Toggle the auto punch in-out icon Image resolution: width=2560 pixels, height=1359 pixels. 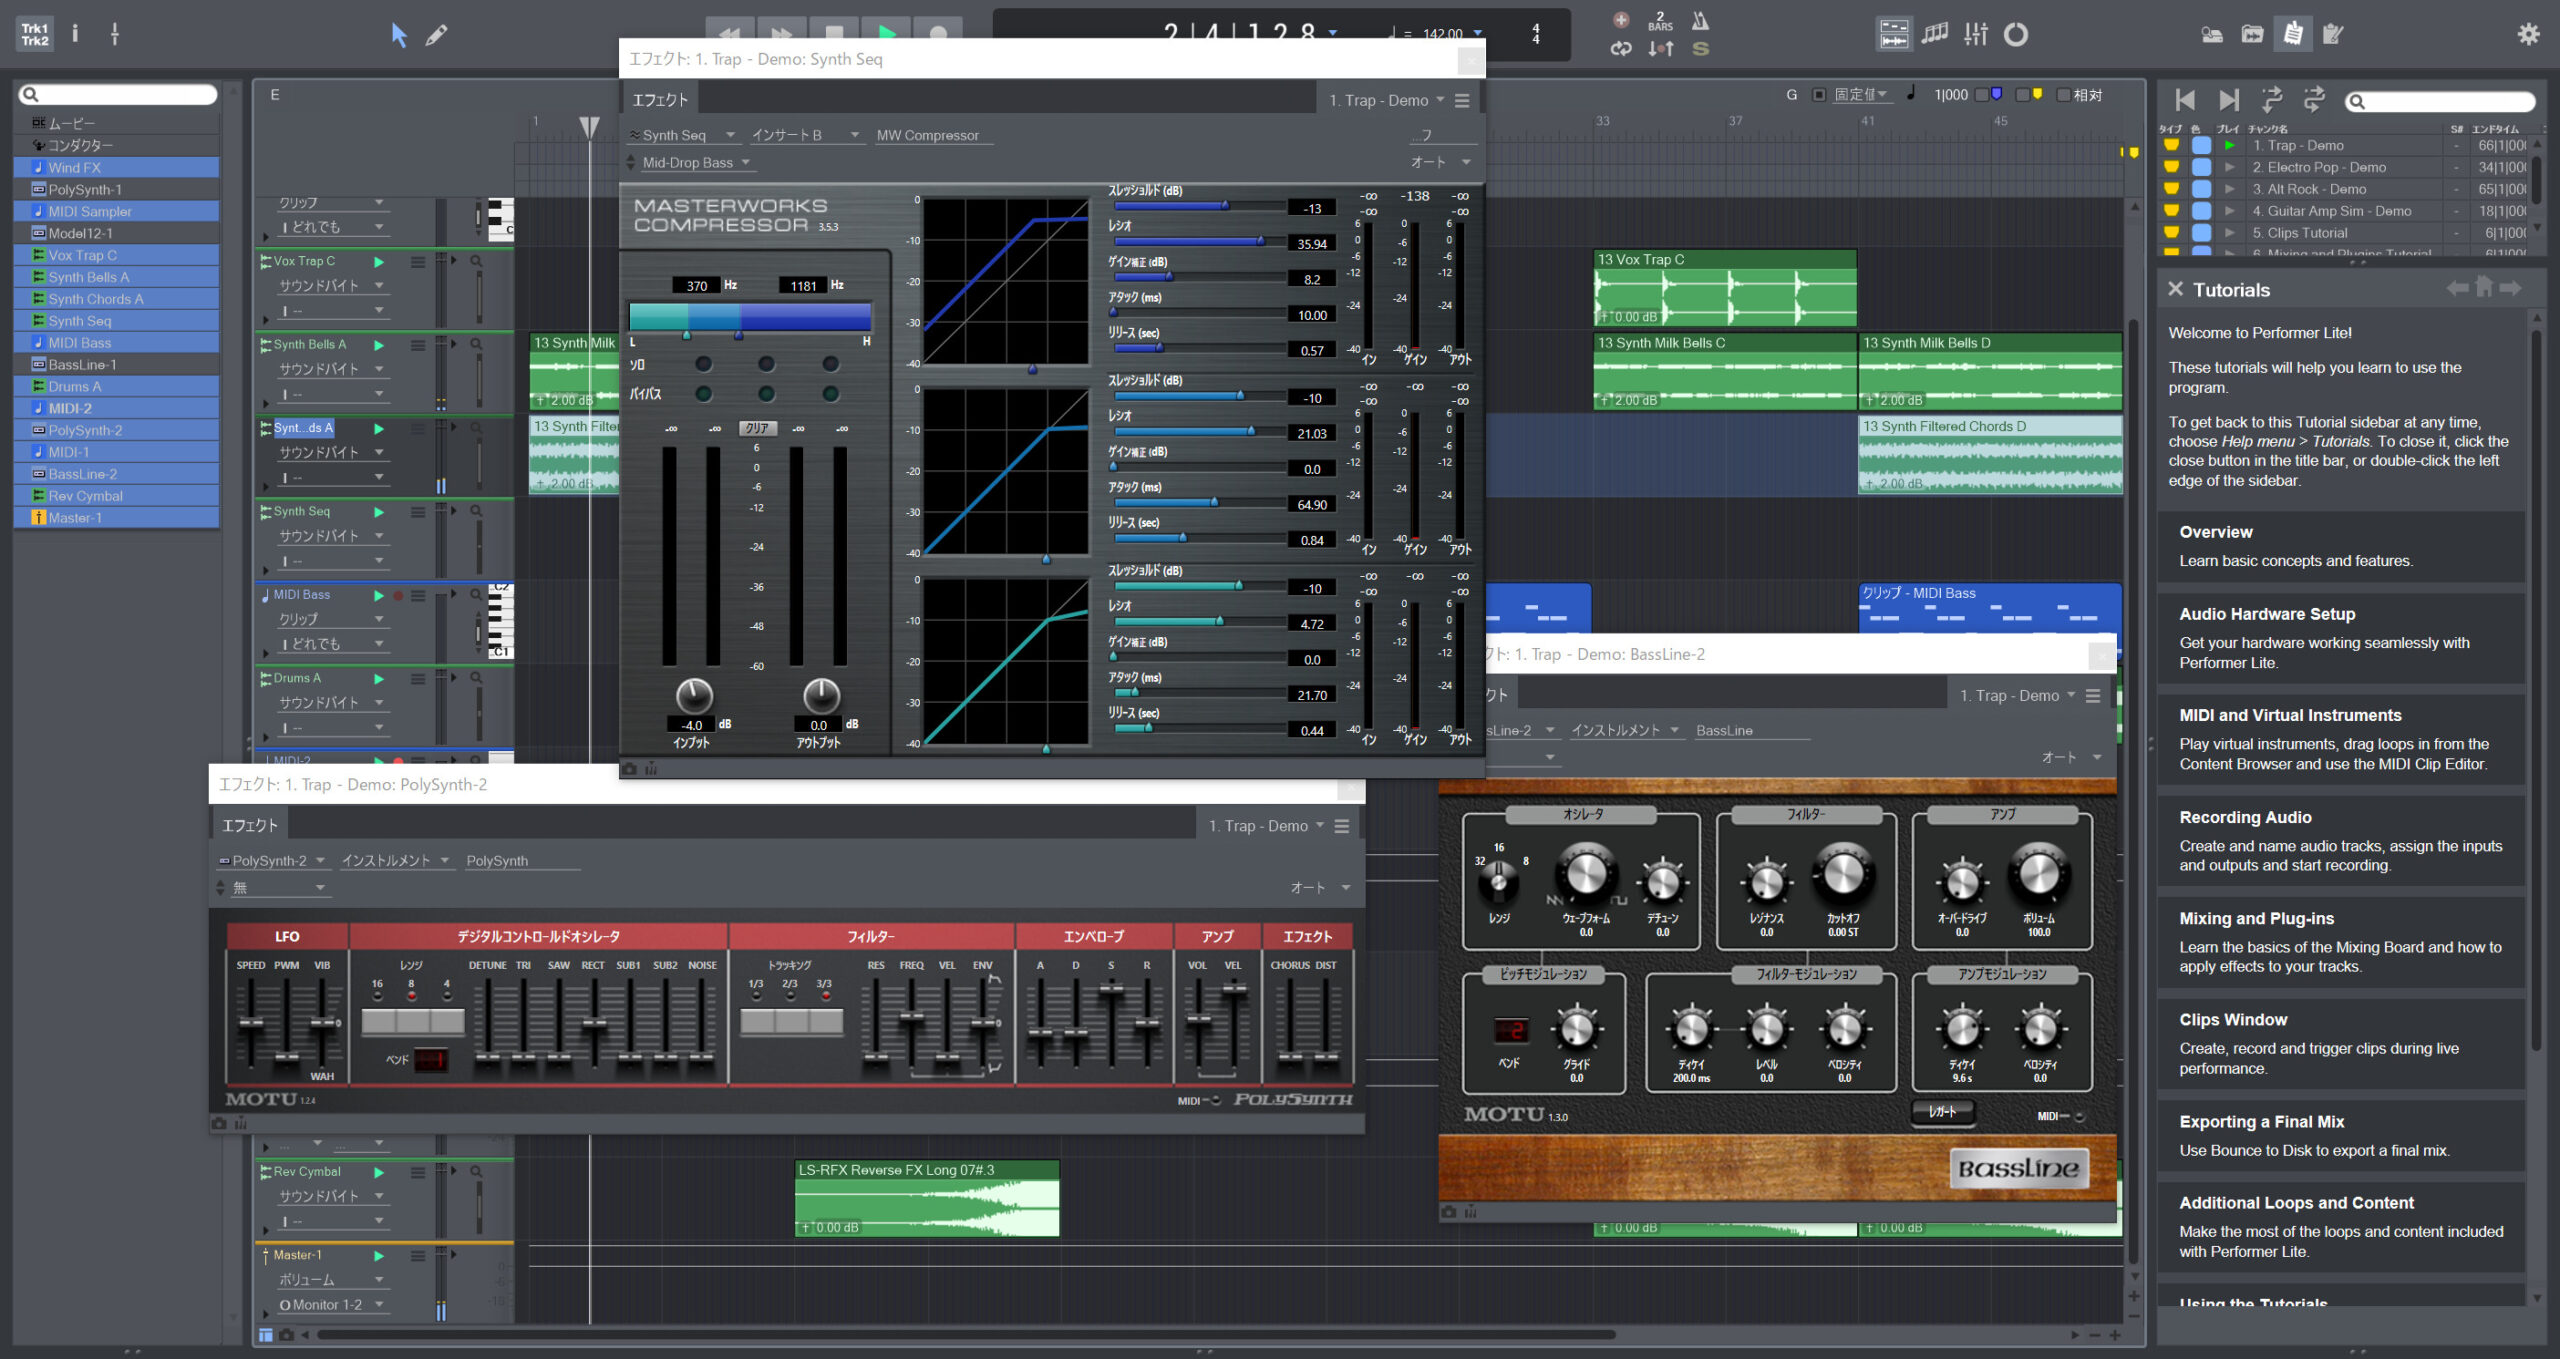[1660, 48]
